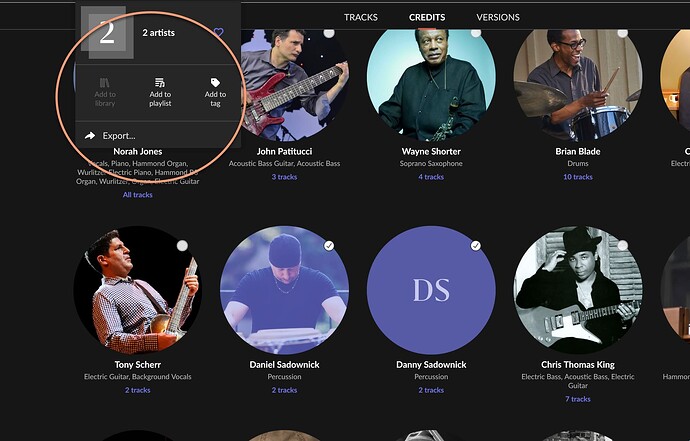Click the Danny Sadownick name

[431, 364]
